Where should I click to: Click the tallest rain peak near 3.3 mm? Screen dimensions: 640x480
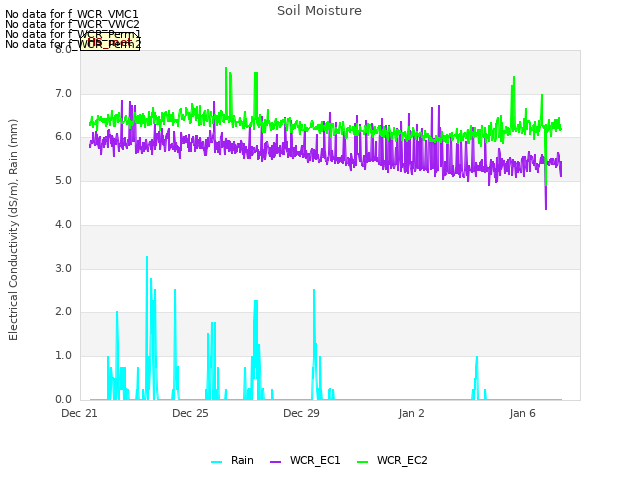(147, 258)
